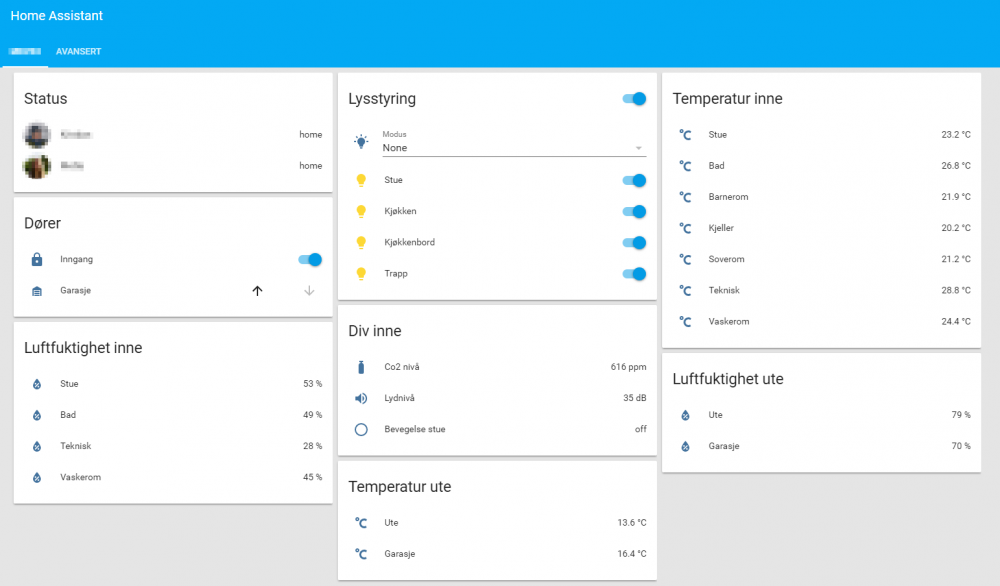
Task: Open the Kjøkkenbord light entity details
Action: pos(409,242)
